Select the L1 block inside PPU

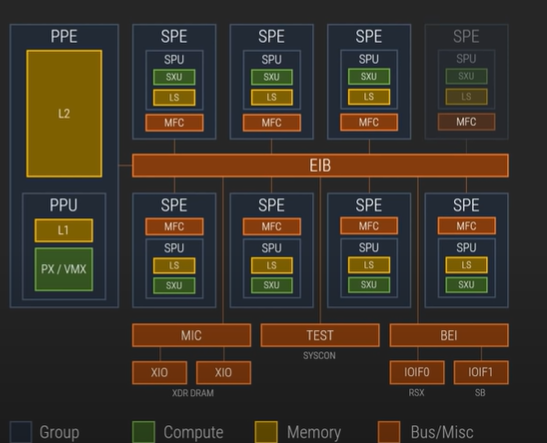pyautogui.click(x=64, y=230)
